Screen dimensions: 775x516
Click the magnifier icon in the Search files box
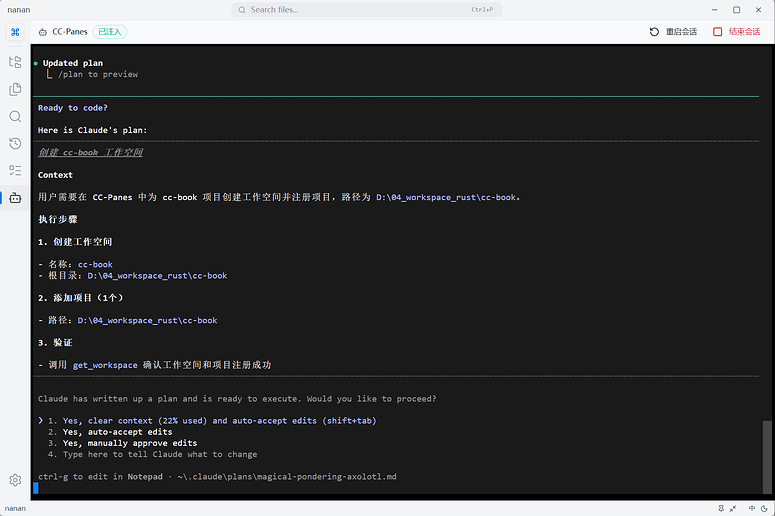[x=242, y=10]
